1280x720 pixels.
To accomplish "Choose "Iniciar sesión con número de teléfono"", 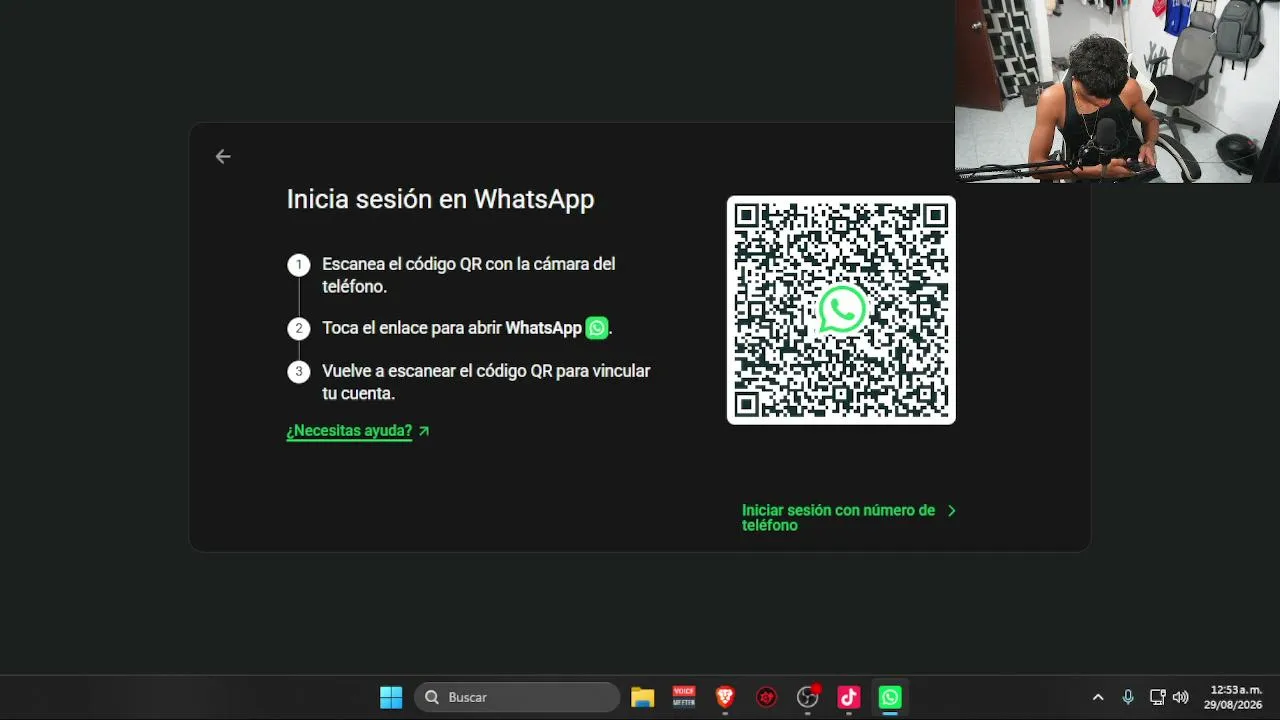I will pos(838,517).
